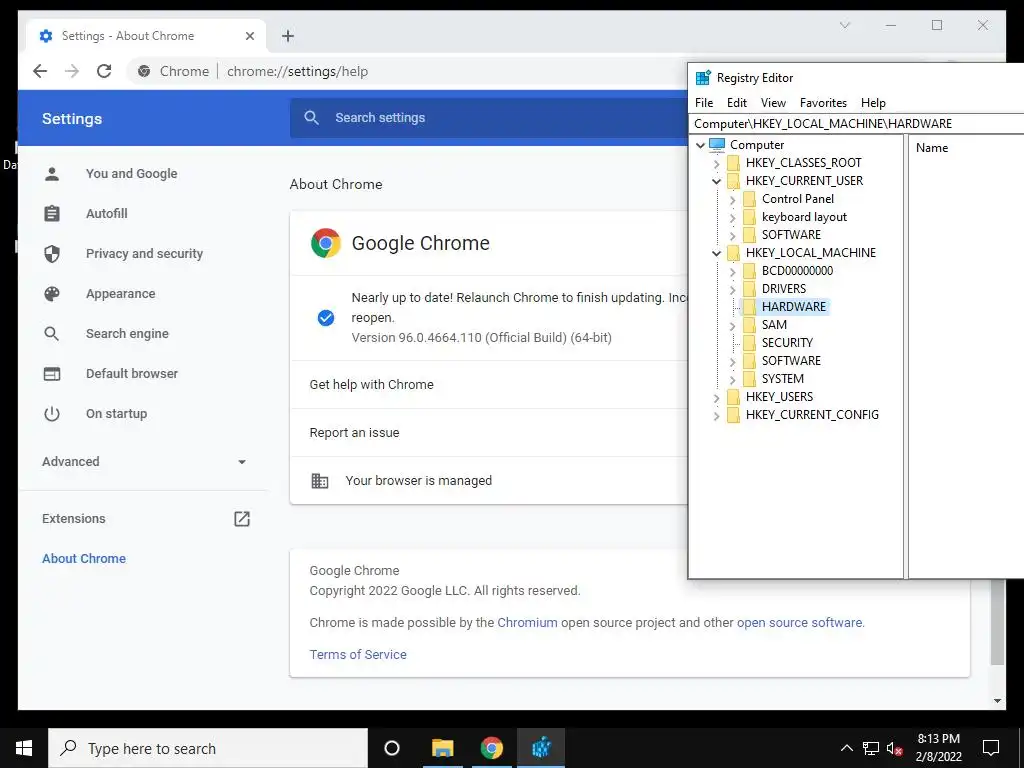Expand the SYSTEM key
1024x768 pixels.
point(733,379)
